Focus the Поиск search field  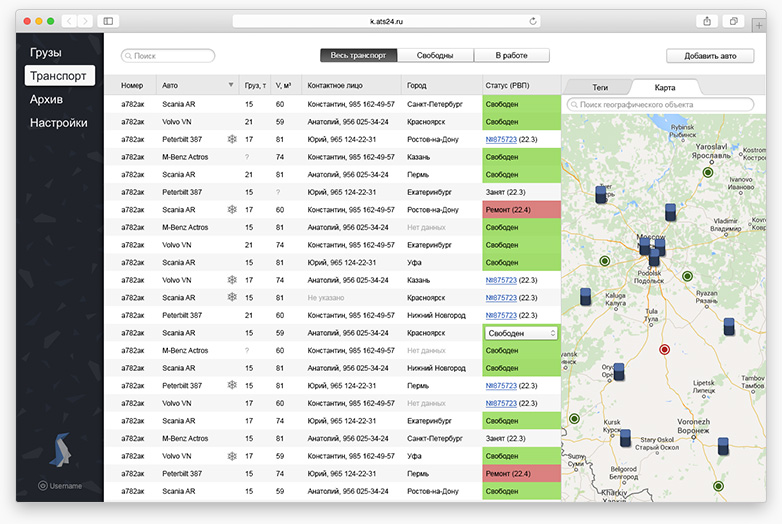pyautogui.click(x=168, y=56)
